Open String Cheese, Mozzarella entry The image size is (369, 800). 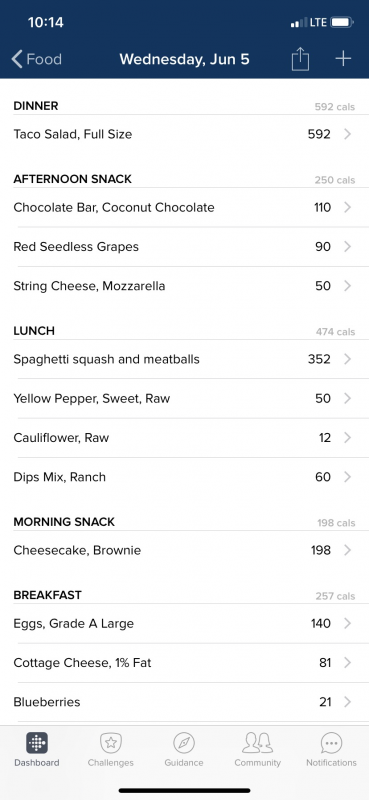[184, 286]
